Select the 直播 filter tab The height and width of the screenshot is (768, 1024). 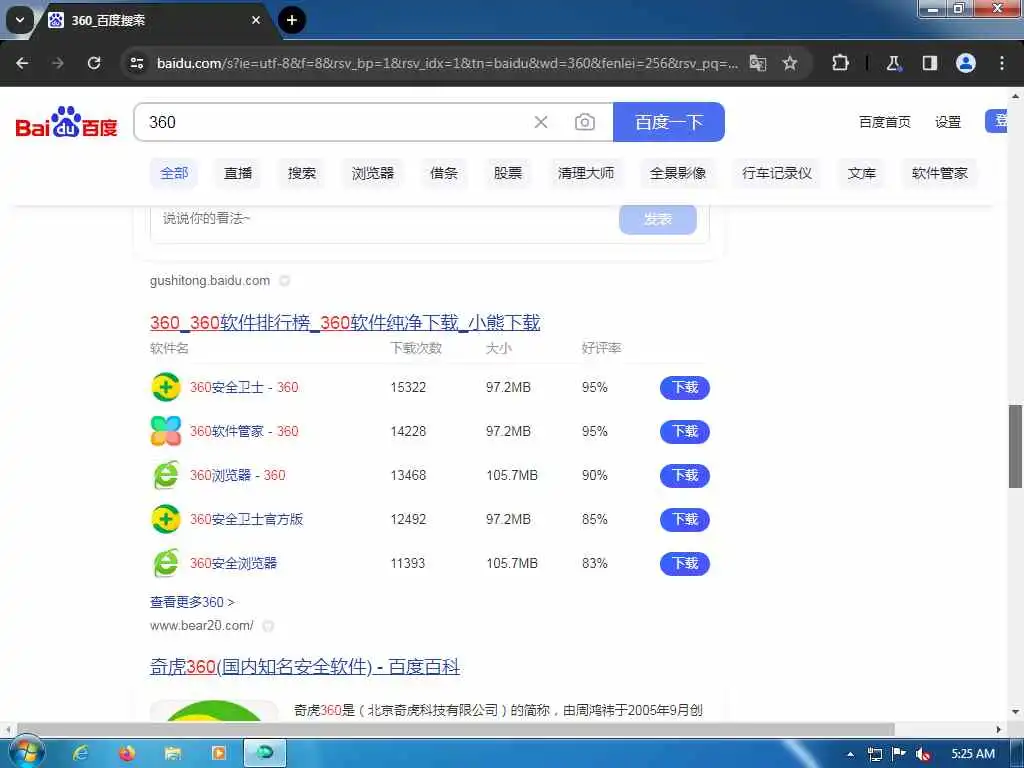[238, 173]
